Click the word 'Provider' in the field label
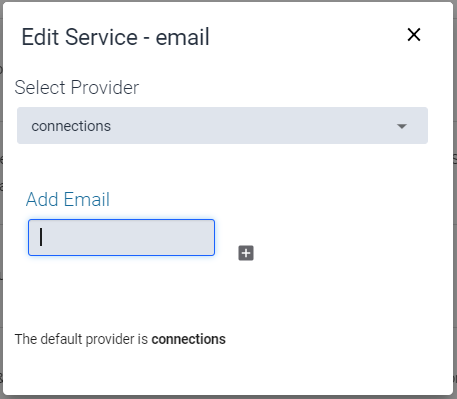 [105, 88]
